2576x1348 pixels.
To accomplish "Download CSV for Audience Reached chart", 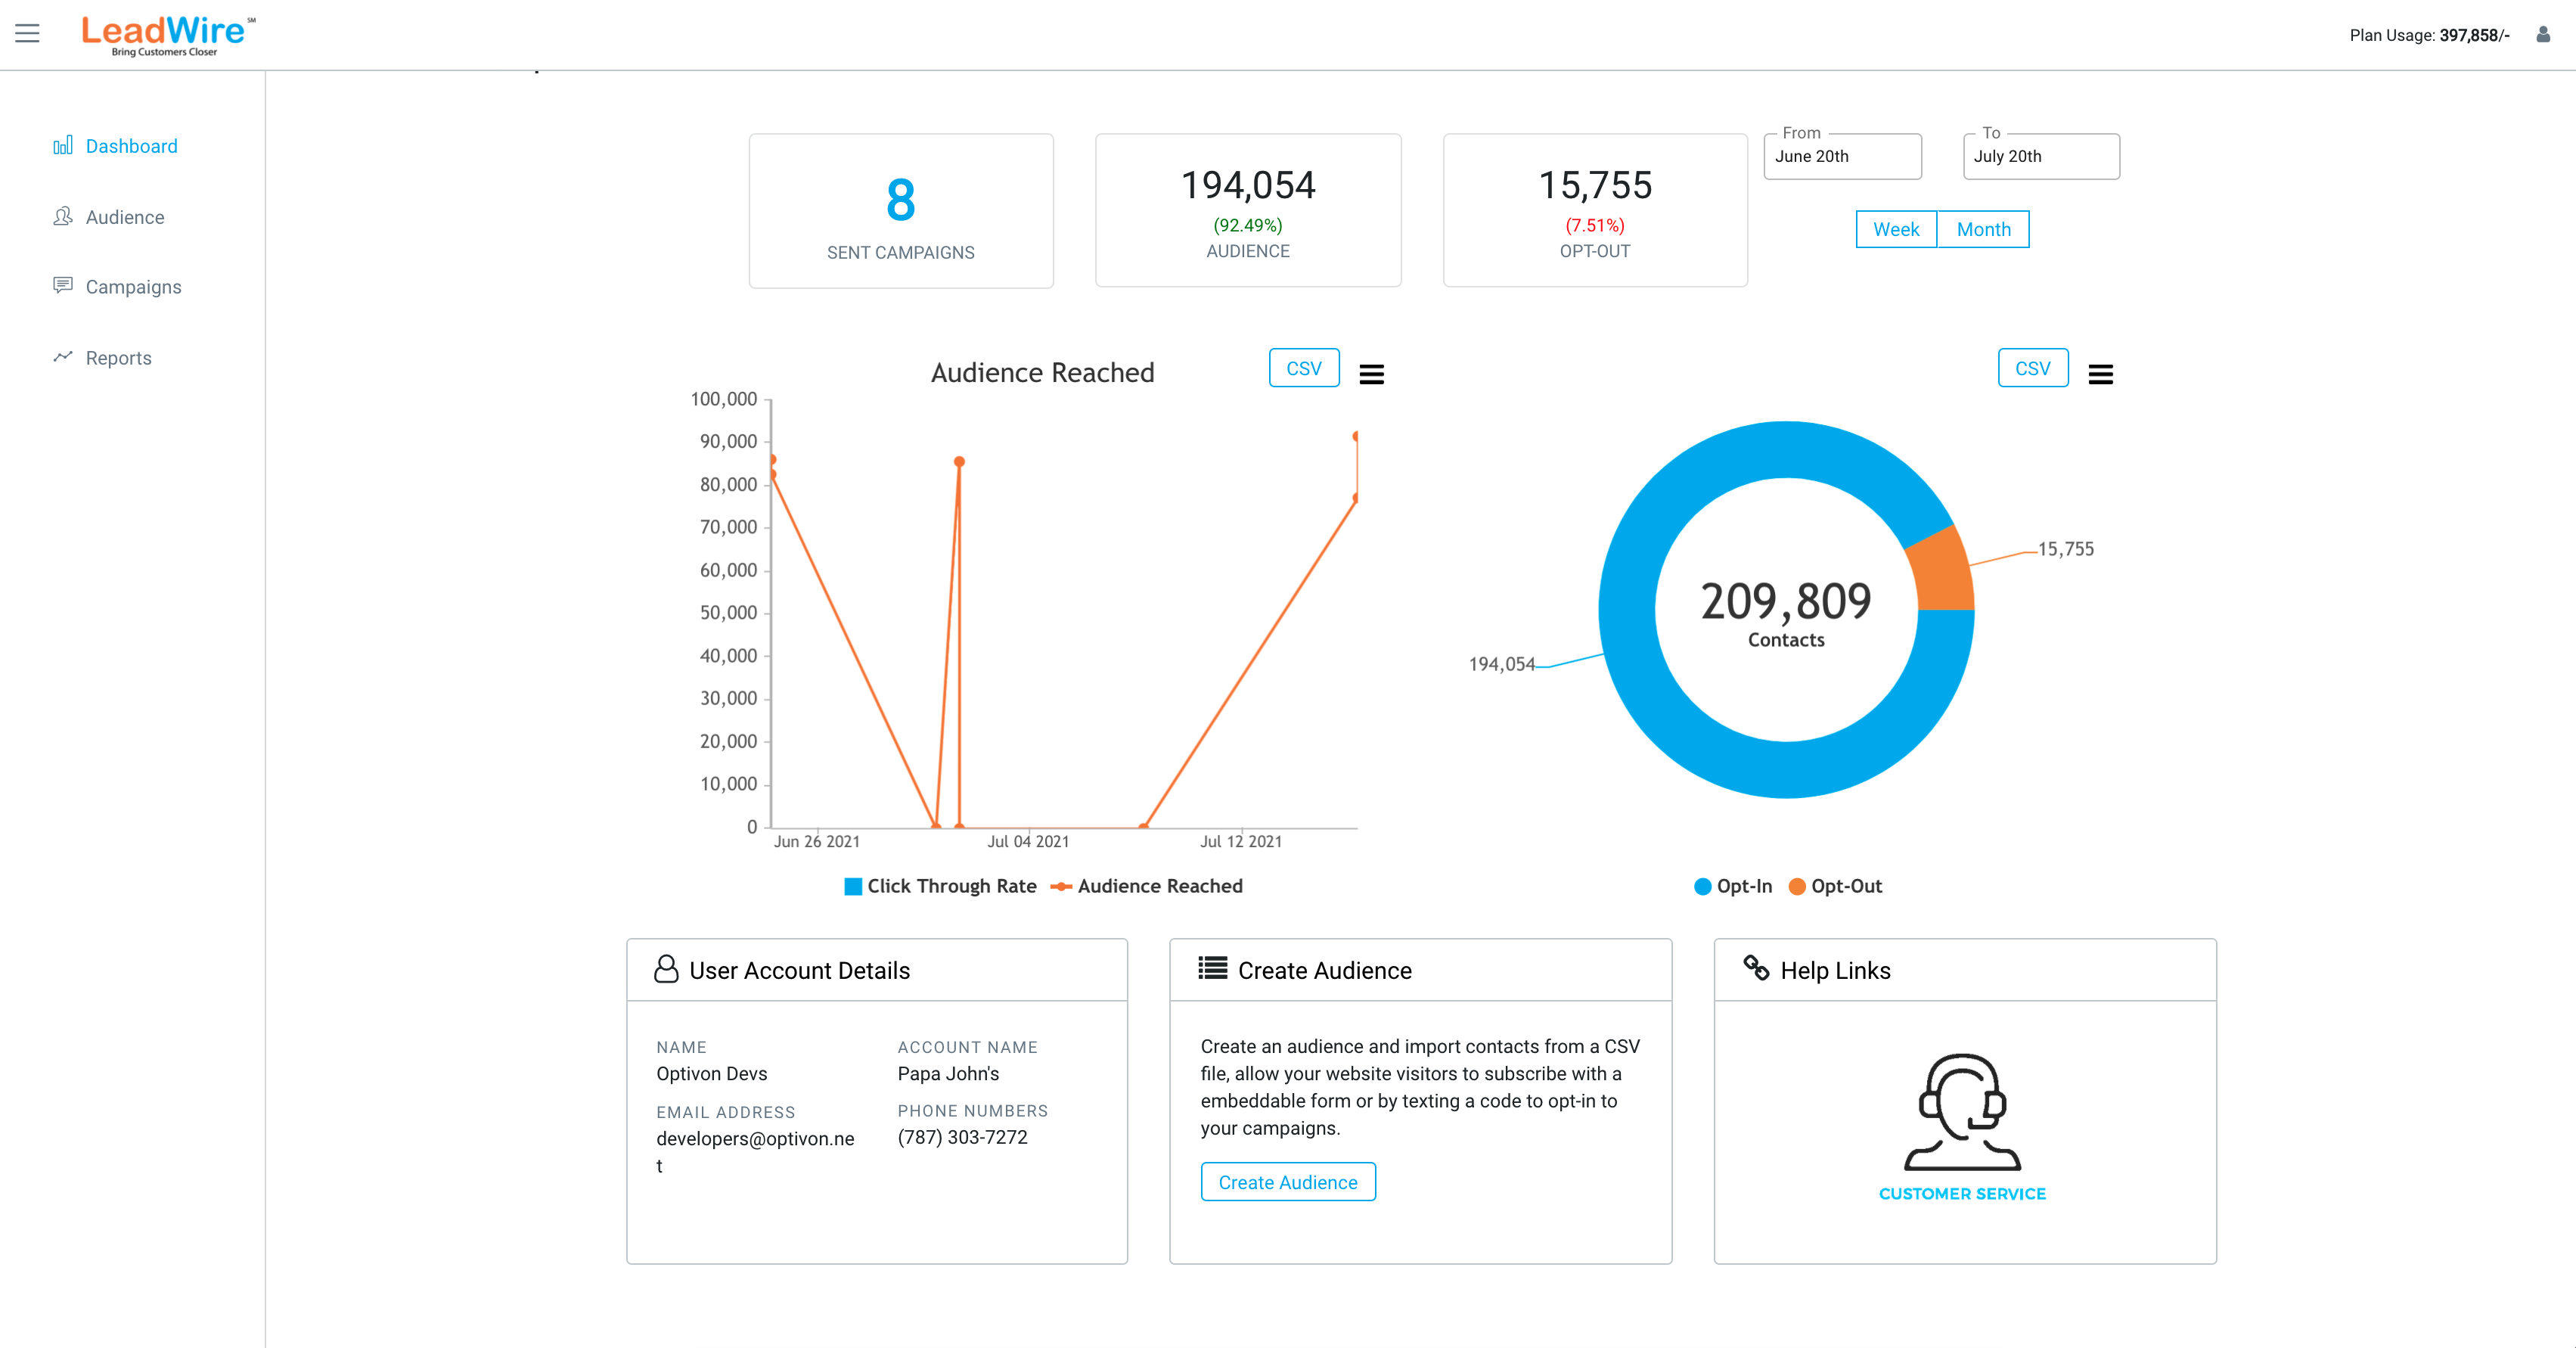I will click(x=1303, y=368).
